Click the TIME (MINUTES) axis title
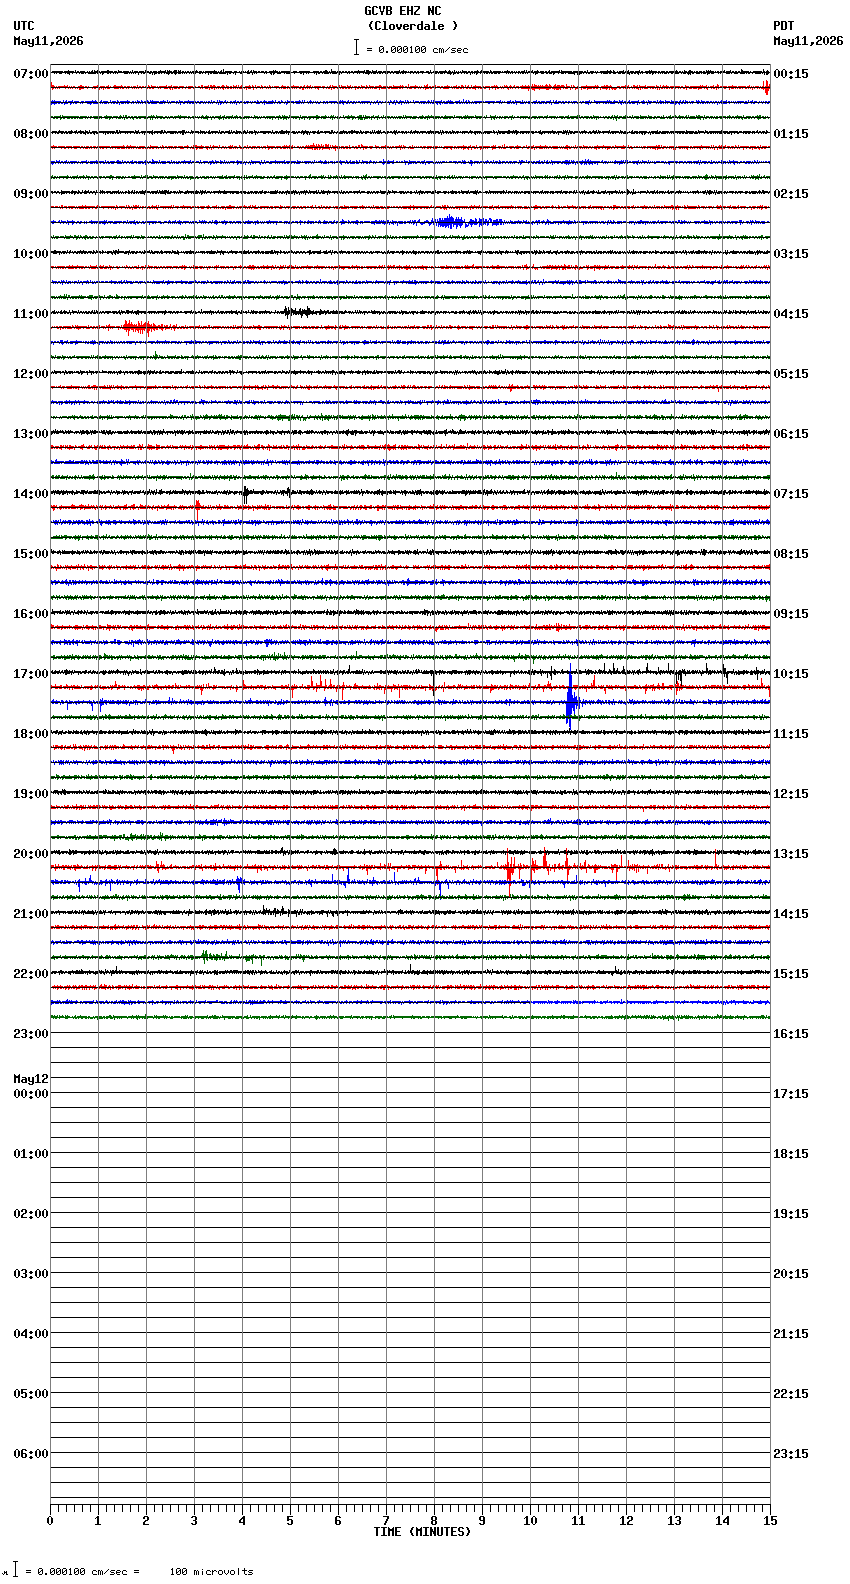The height and width of the screenshot is (1584, 850). (x=422, y=1532)
